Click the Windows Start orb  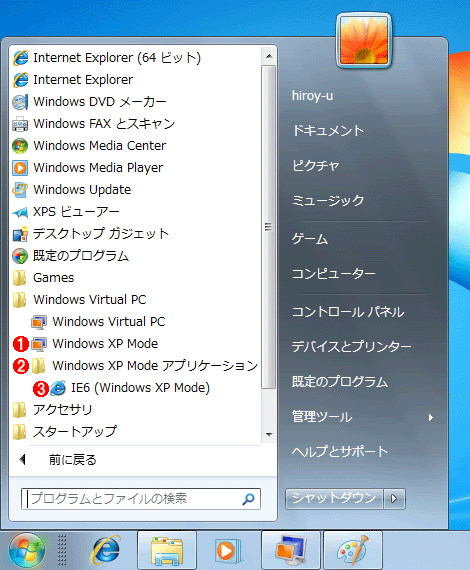(27, 550)
